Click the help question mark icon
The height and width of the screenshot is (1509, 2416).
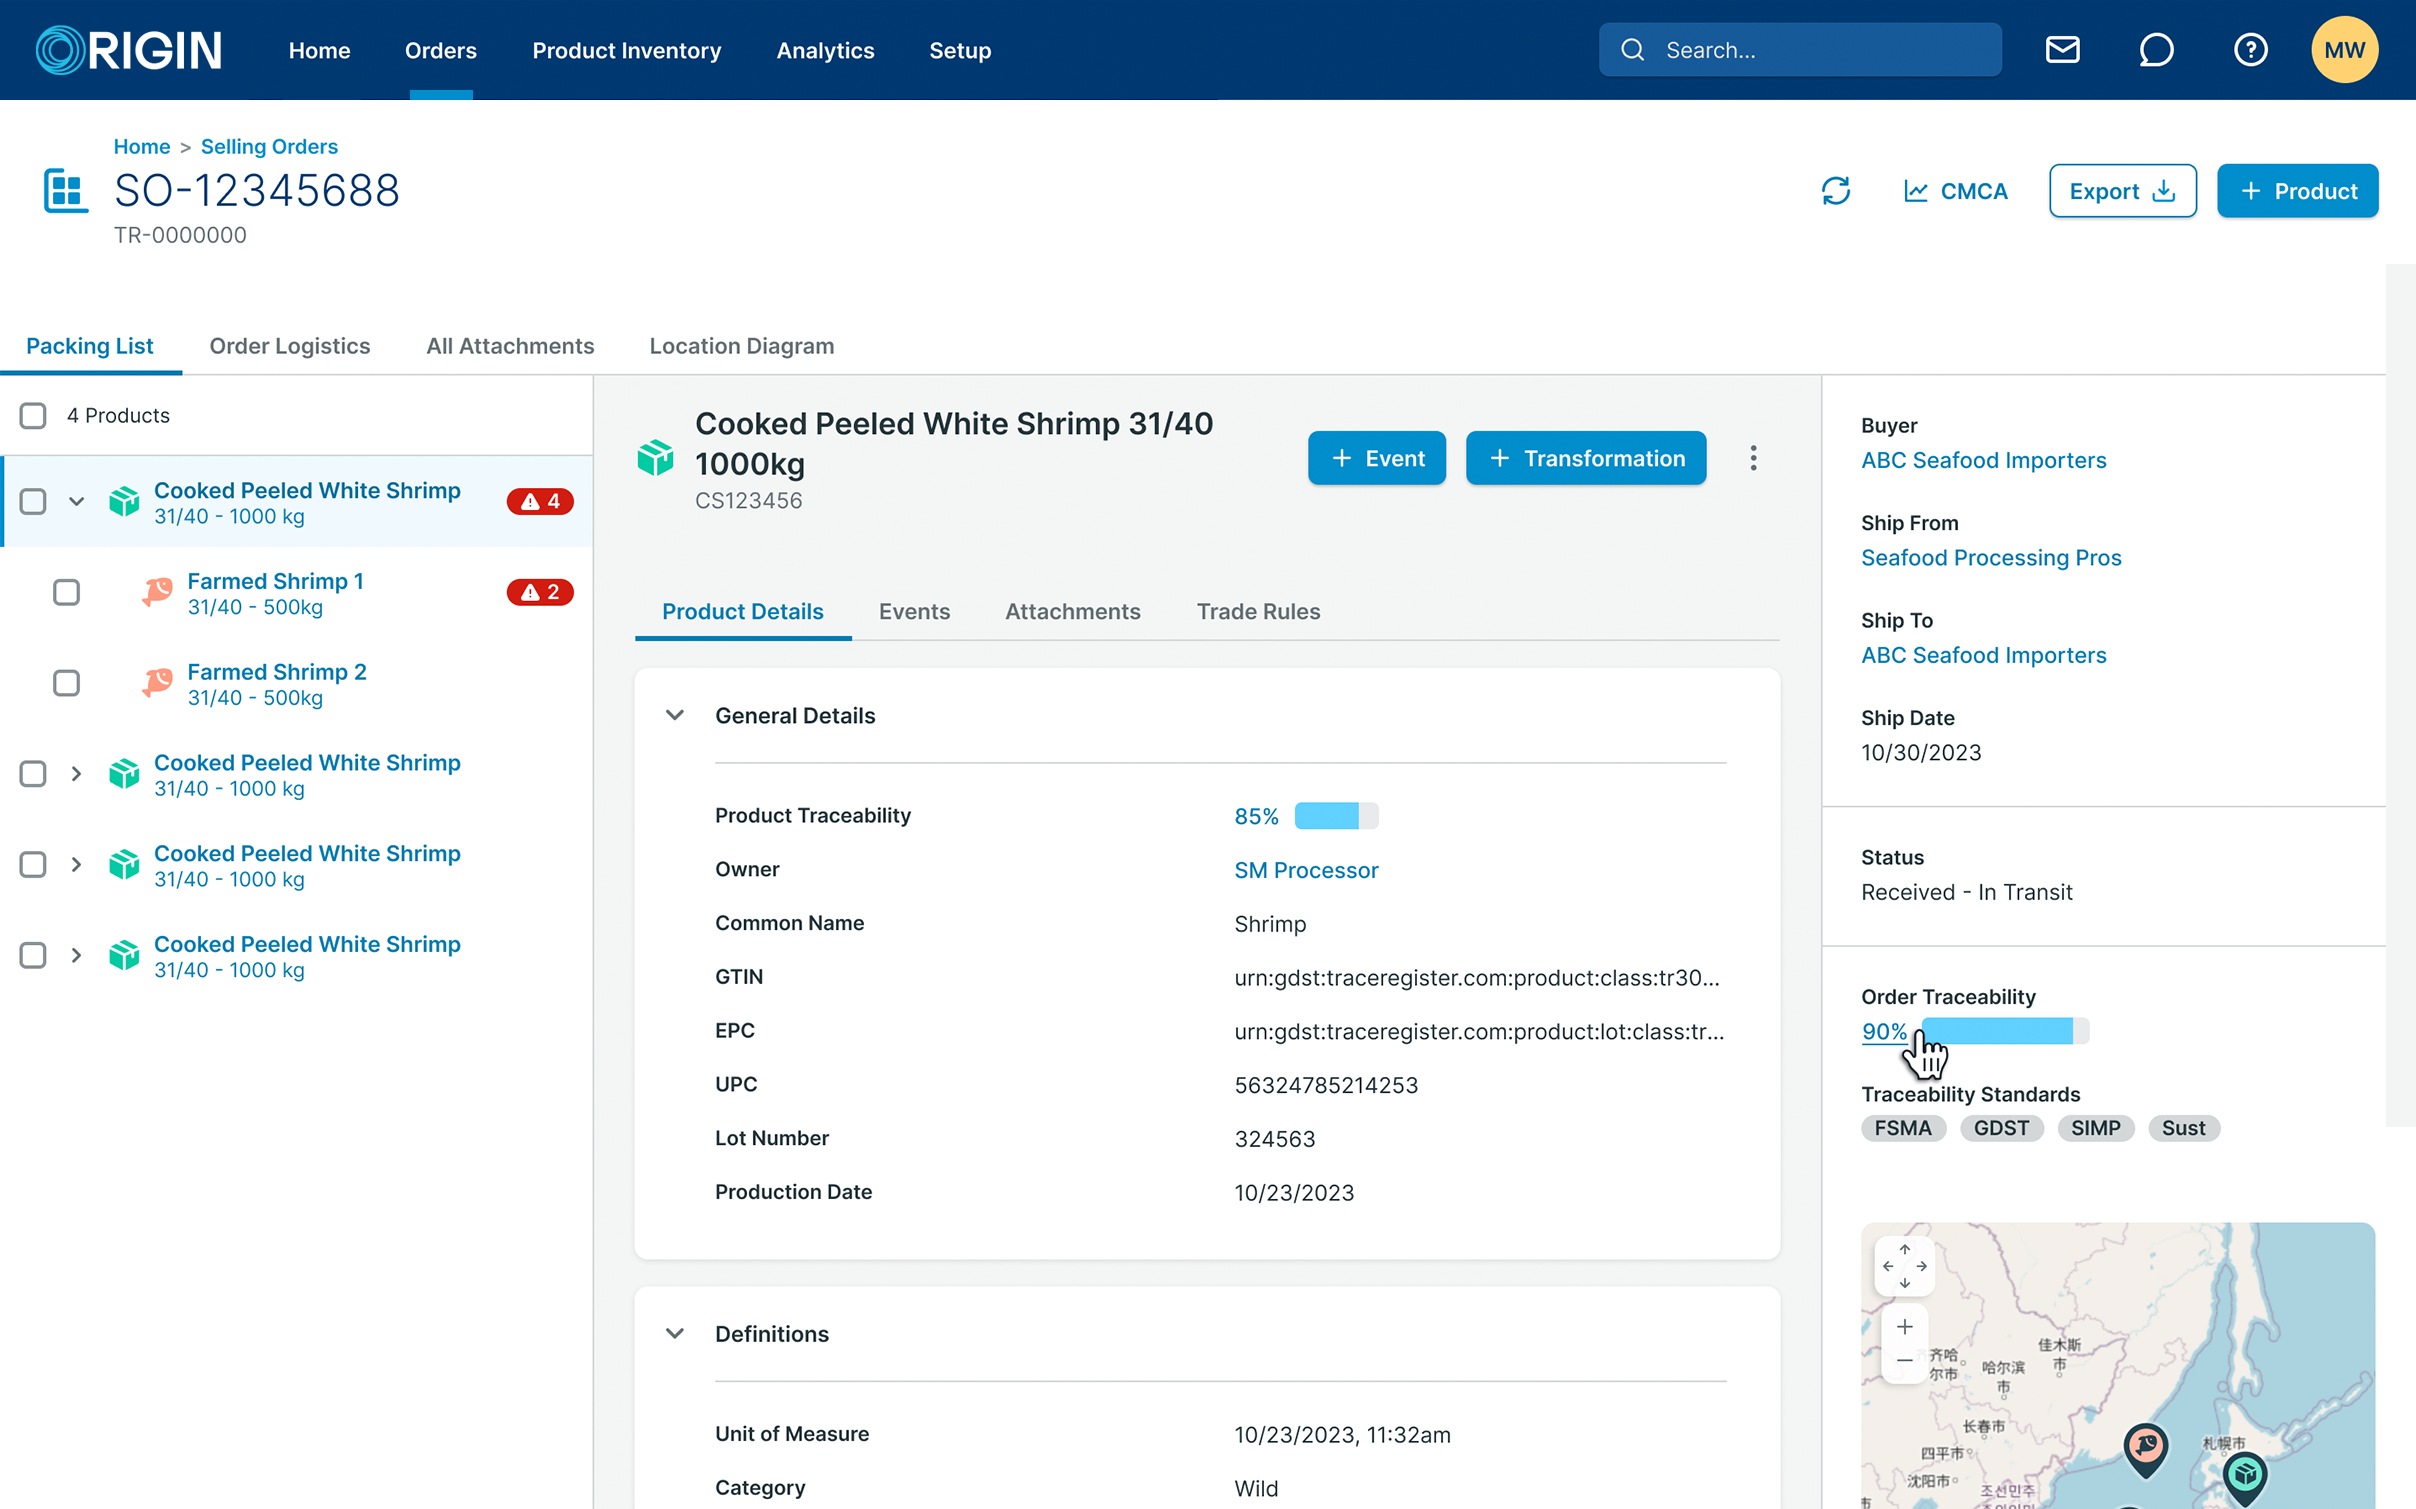(x=2250, y=50)
